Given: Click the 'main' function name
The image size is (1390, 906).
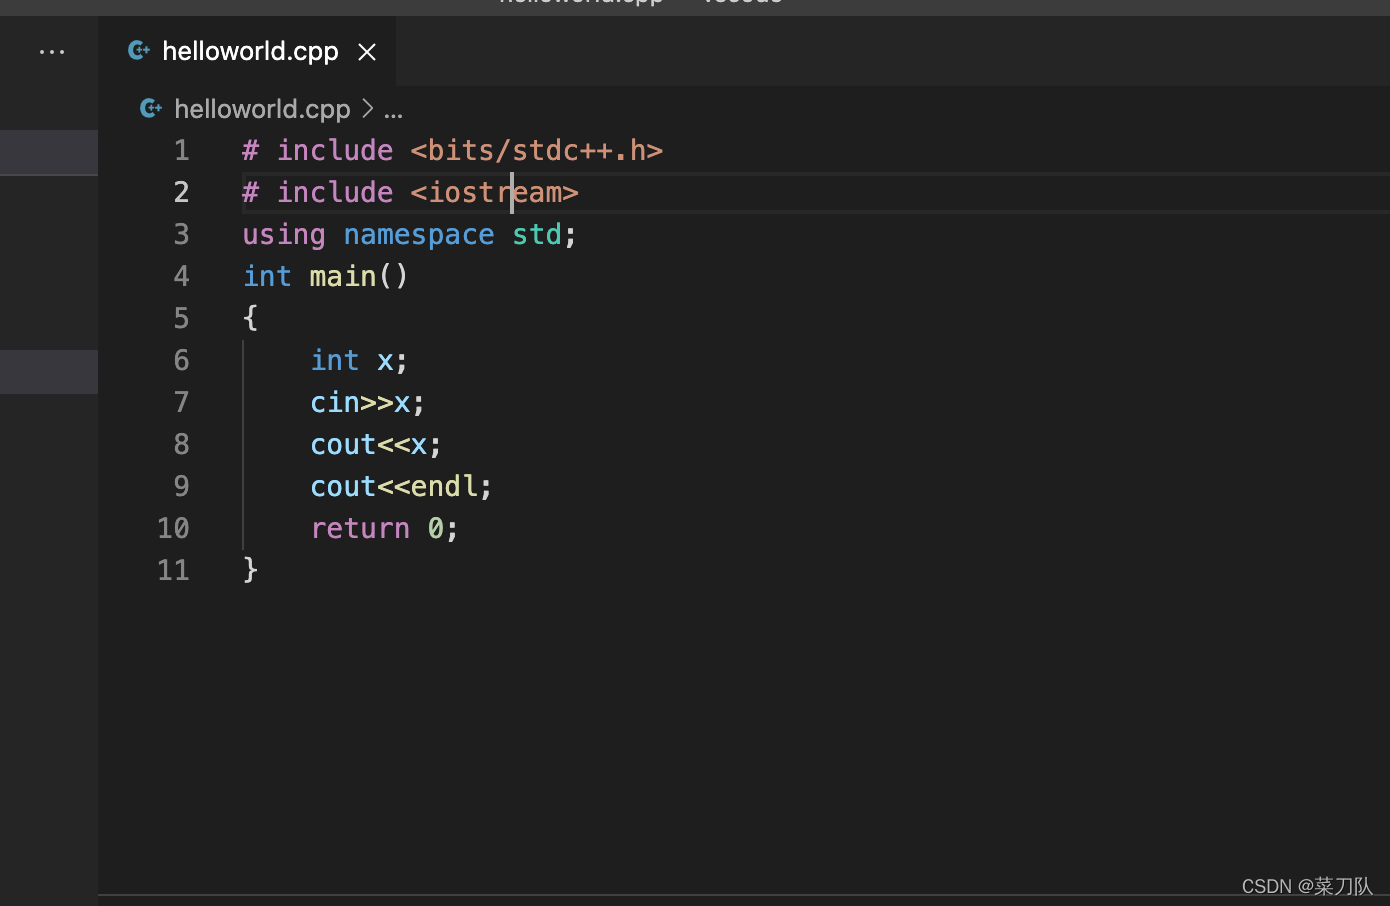Looking at the screenshot, I should pyautogui.click(x=343, y=277).
